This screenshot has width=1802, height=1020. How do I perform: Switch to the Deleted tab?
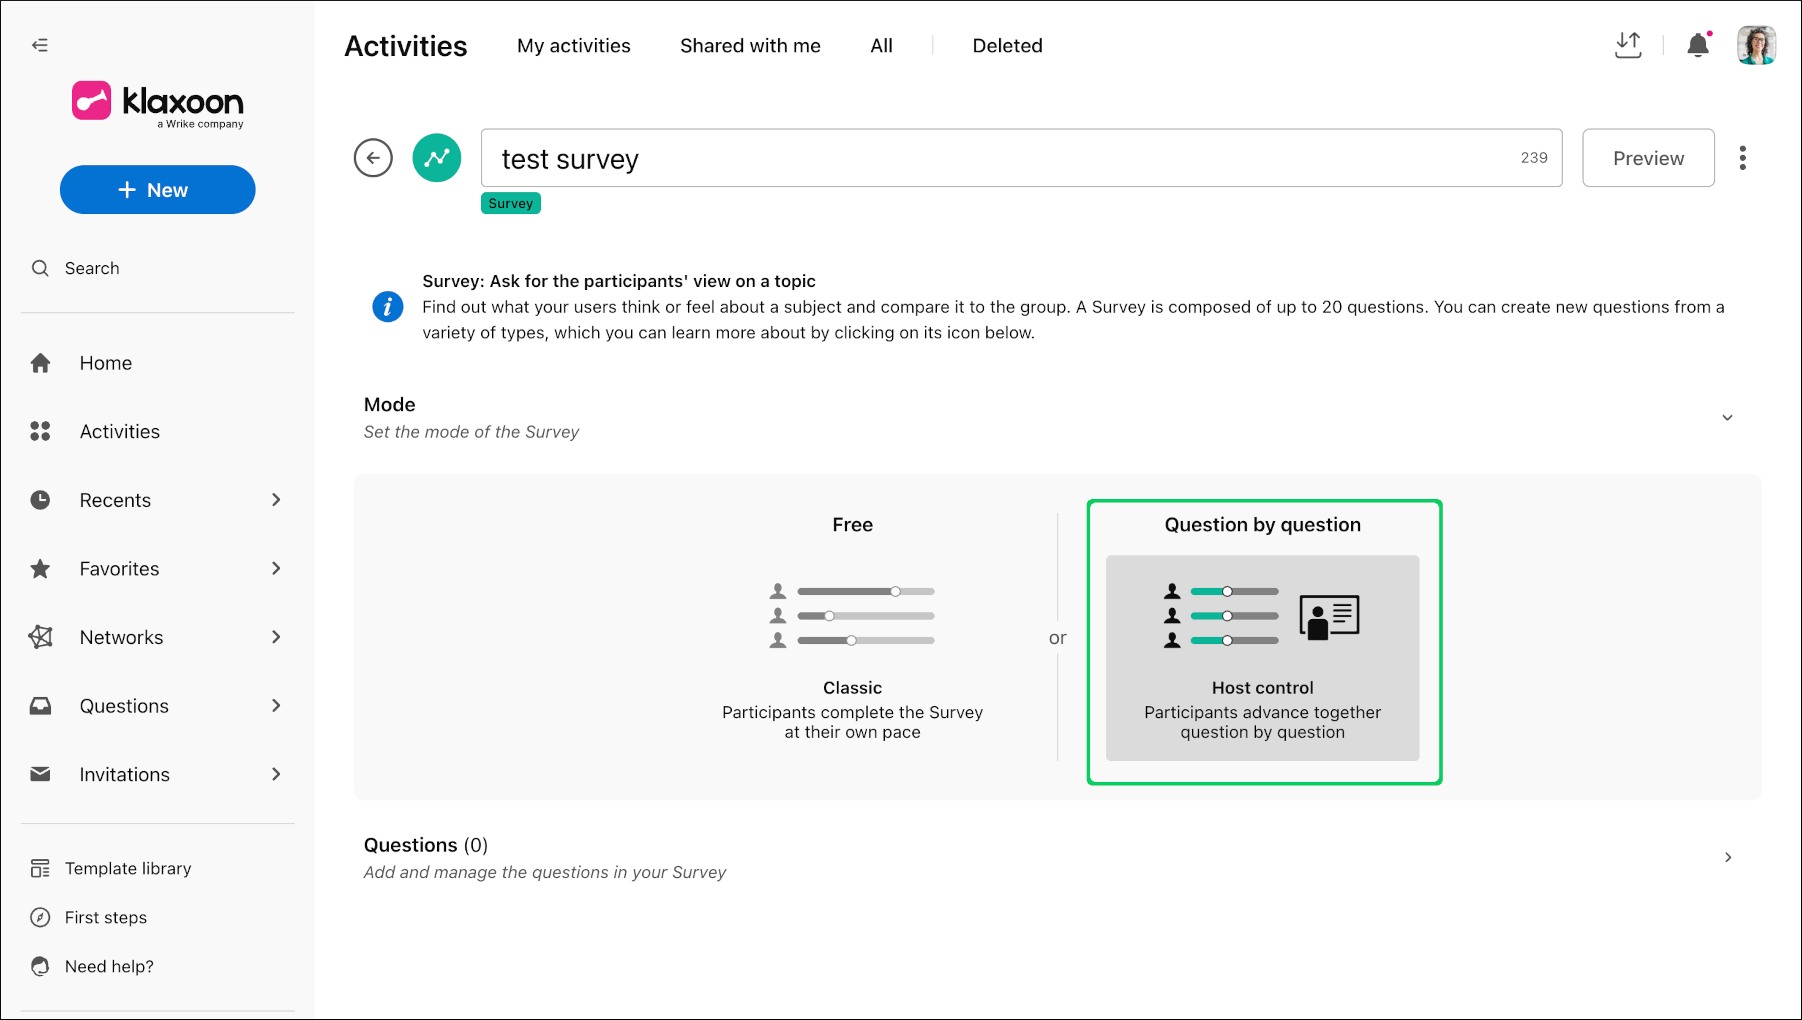(x=1007, y=46)
